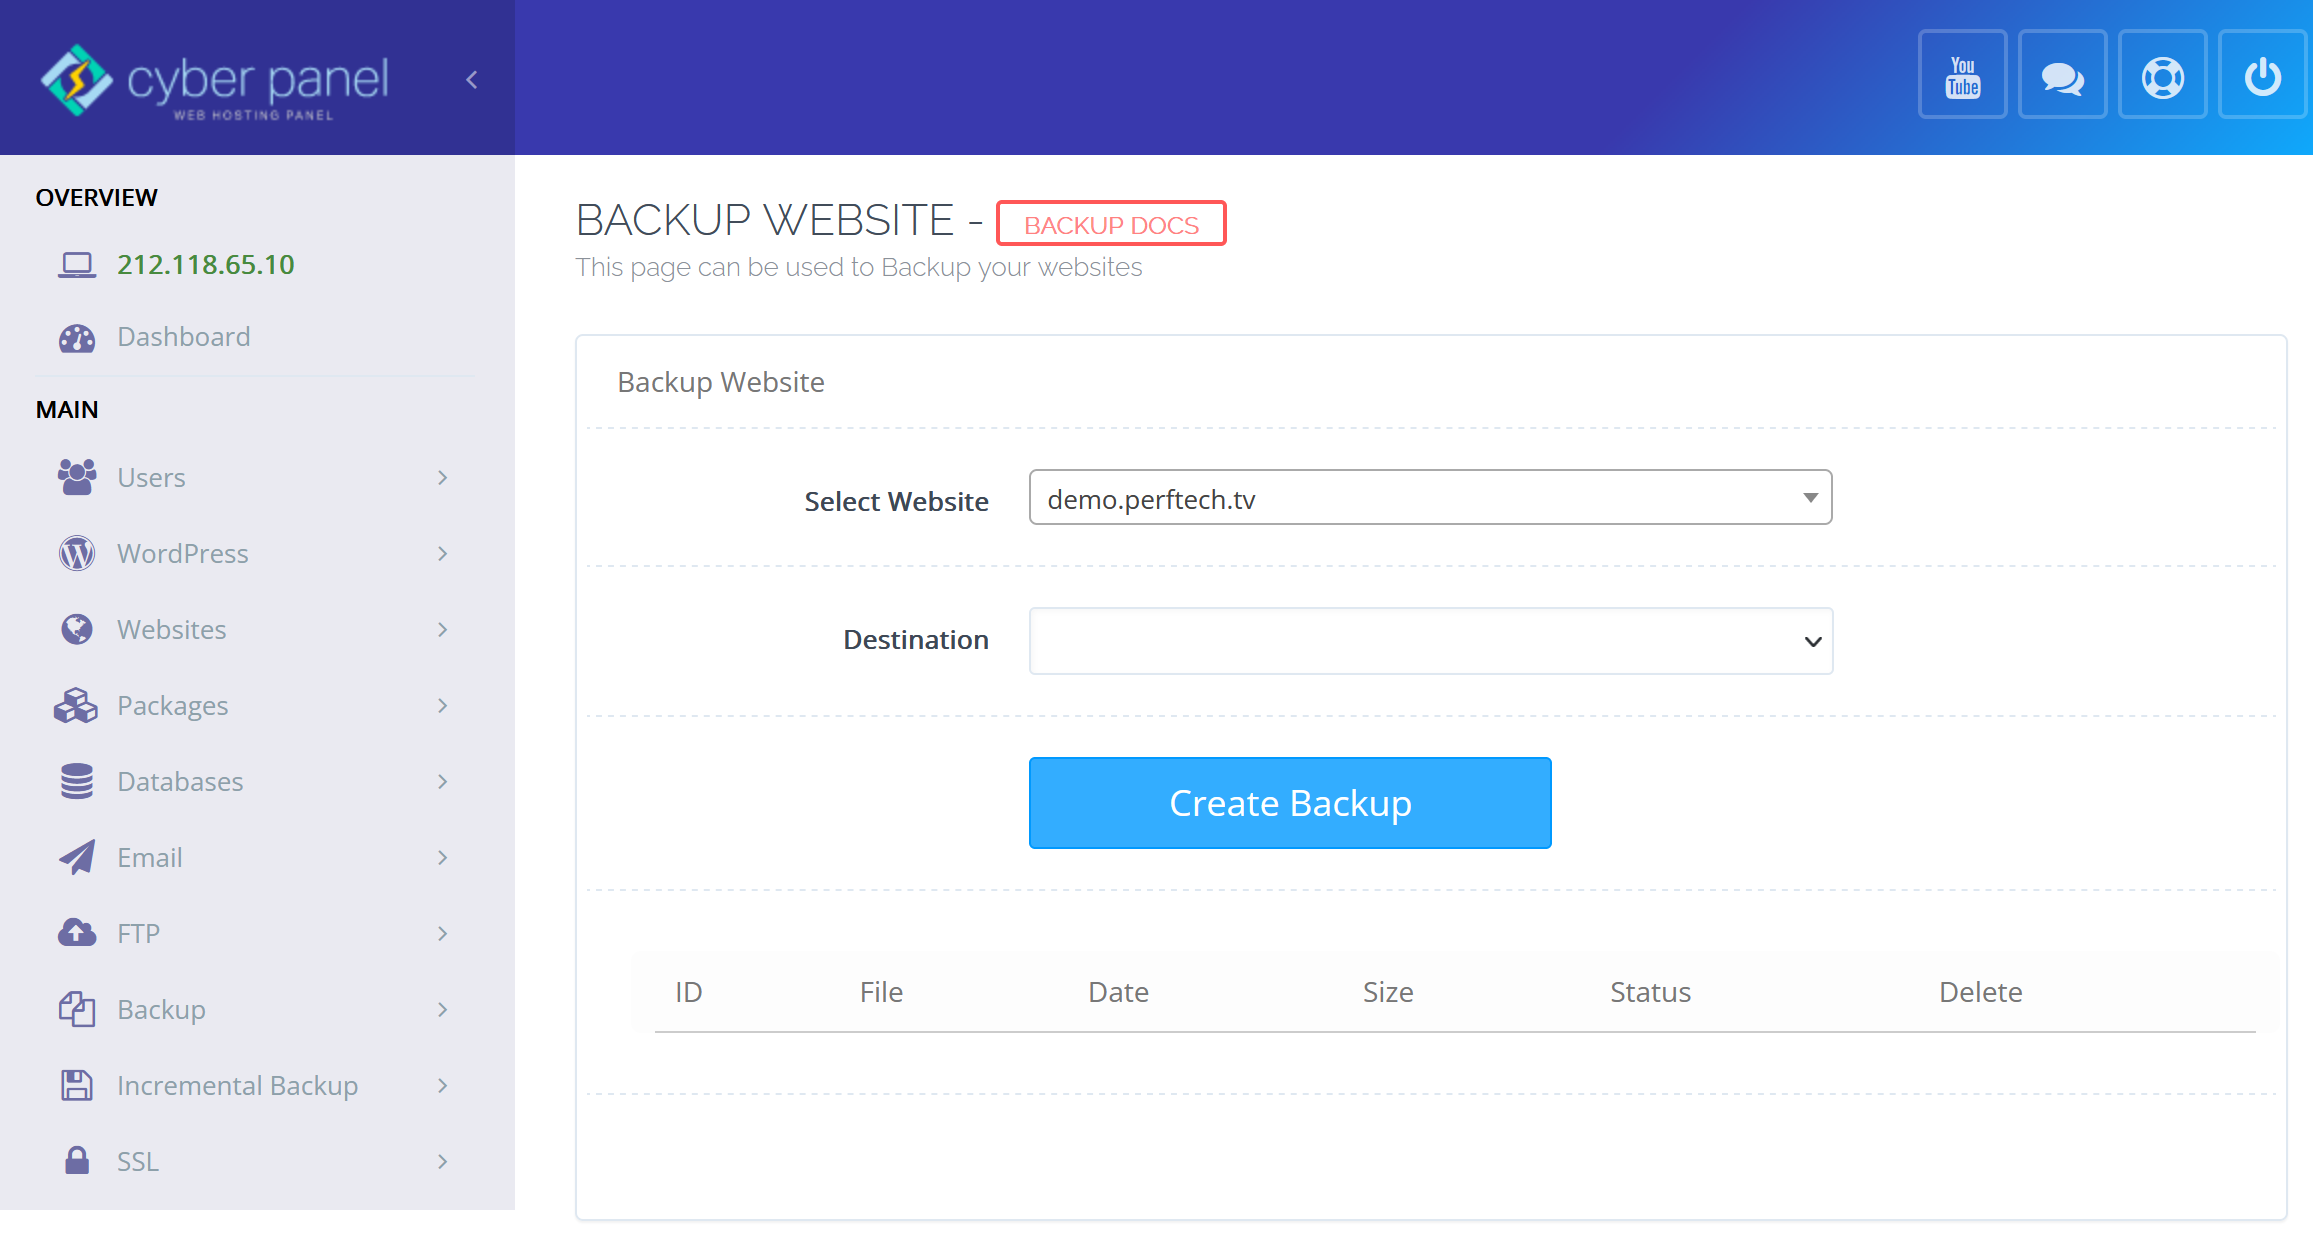The image size is (2313, 1241).
Task: Click the Incremental Backup floppy disk icon
Action: 77,1085
